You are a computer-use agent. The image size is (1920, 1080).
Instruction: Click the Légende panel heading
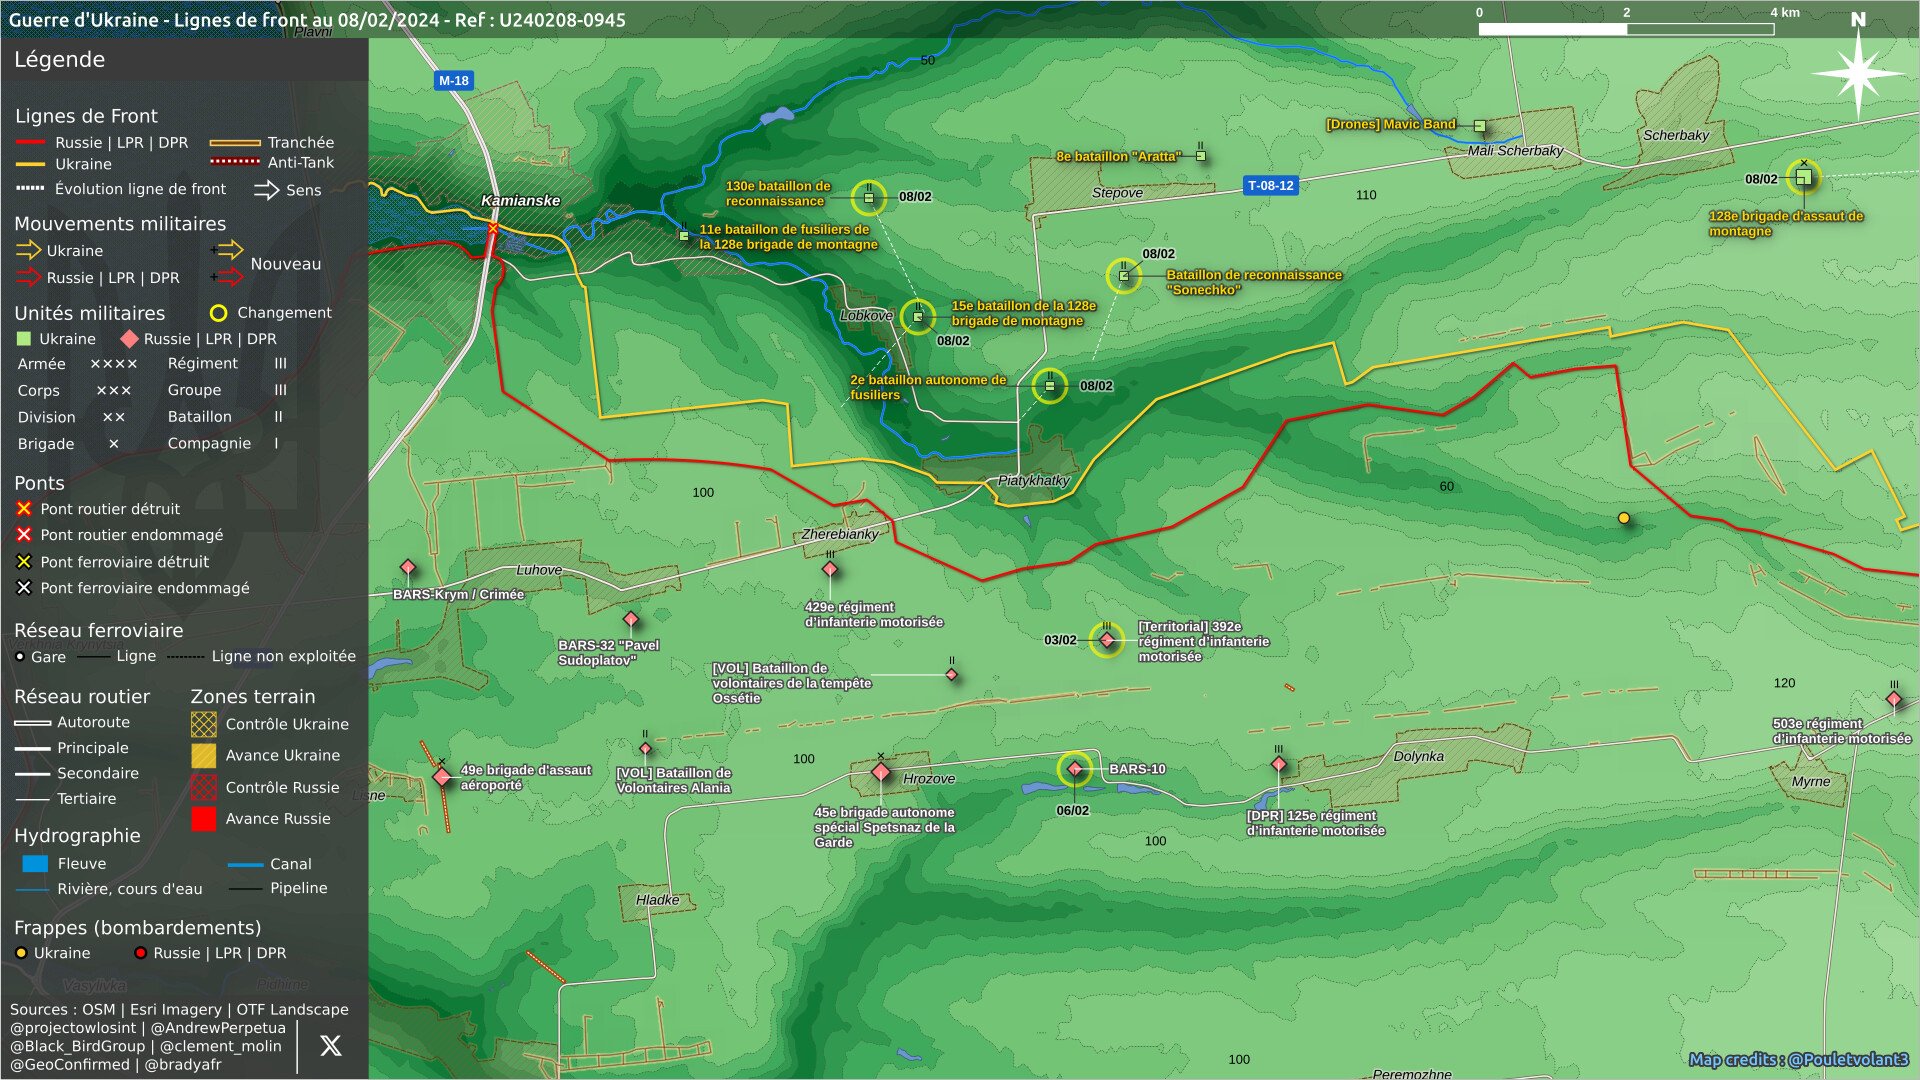[59, 60]
